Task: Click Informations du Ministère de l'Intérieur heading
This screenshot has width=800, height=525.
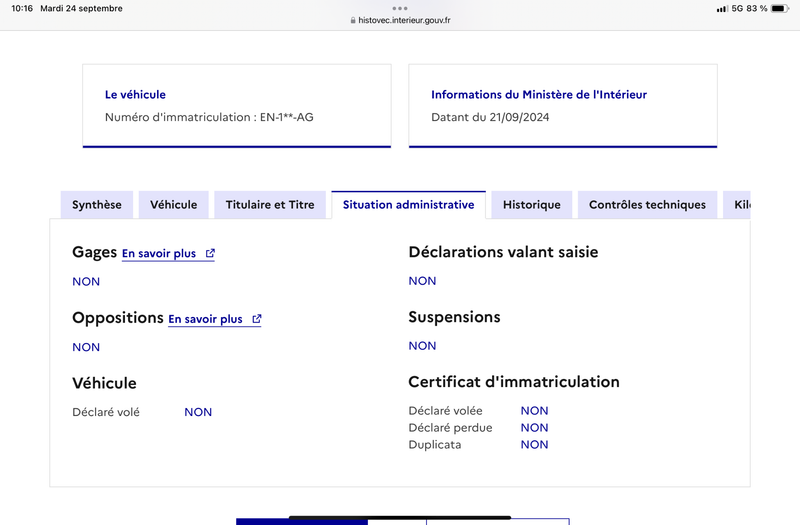Action: coord(539,94)
